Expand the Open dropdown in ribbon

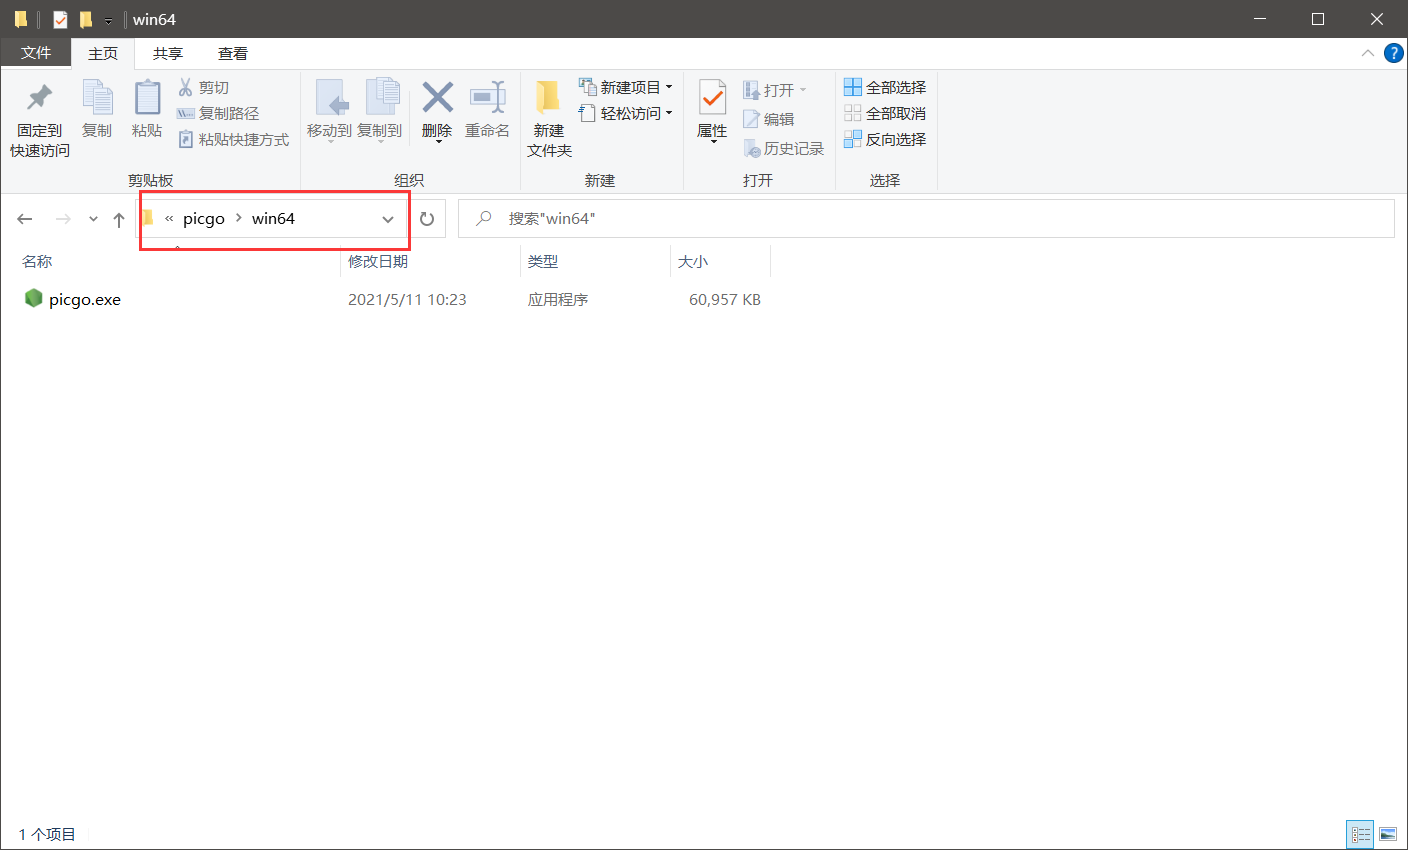[x=803, y=91]
